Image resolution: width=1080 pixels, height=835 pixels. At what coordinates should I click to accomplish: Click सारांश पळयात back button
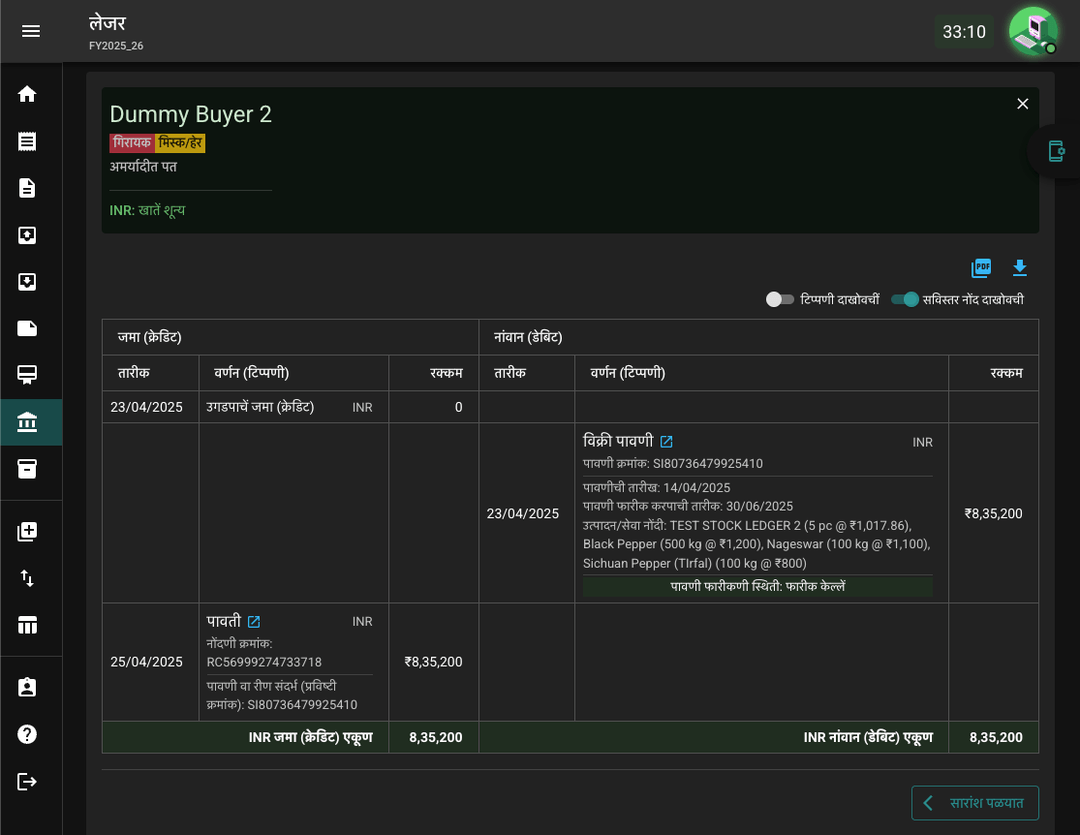(975, 803)
